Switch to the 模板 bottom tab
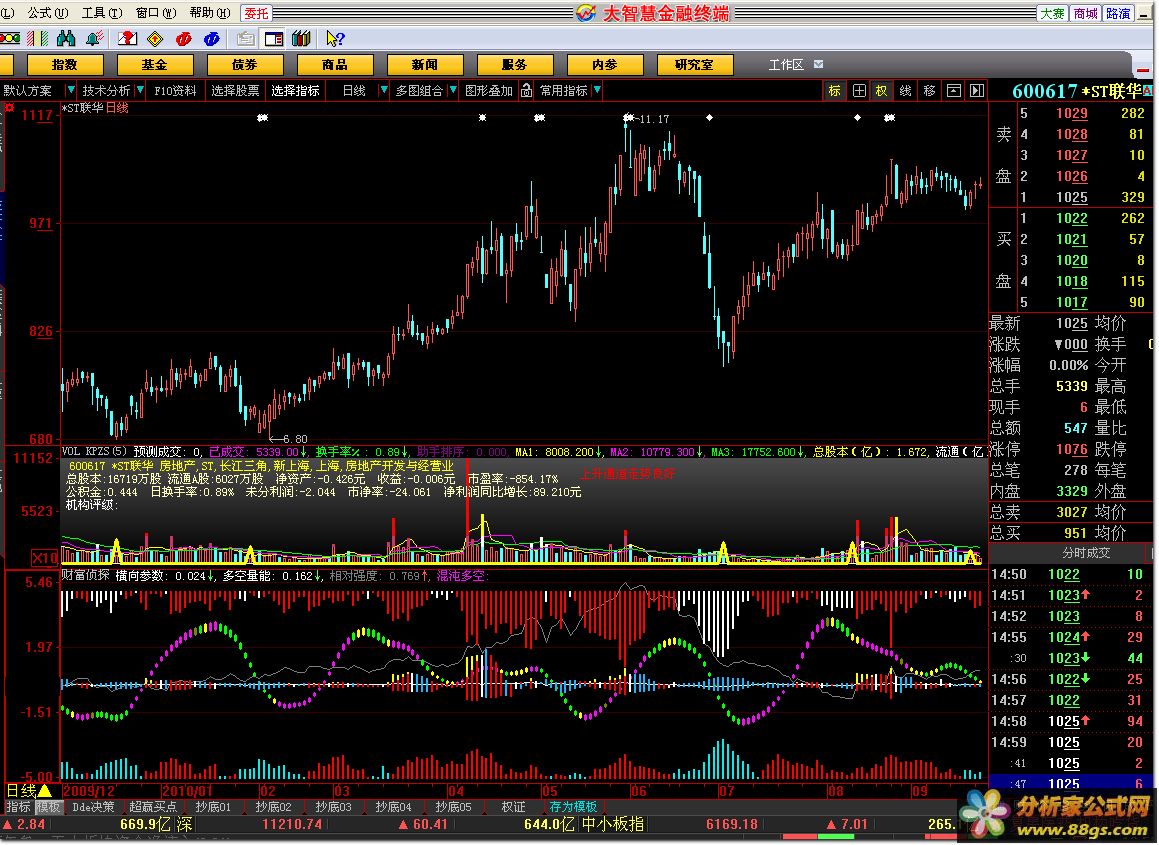This screenshot has height=845, width=1159. 48,807
